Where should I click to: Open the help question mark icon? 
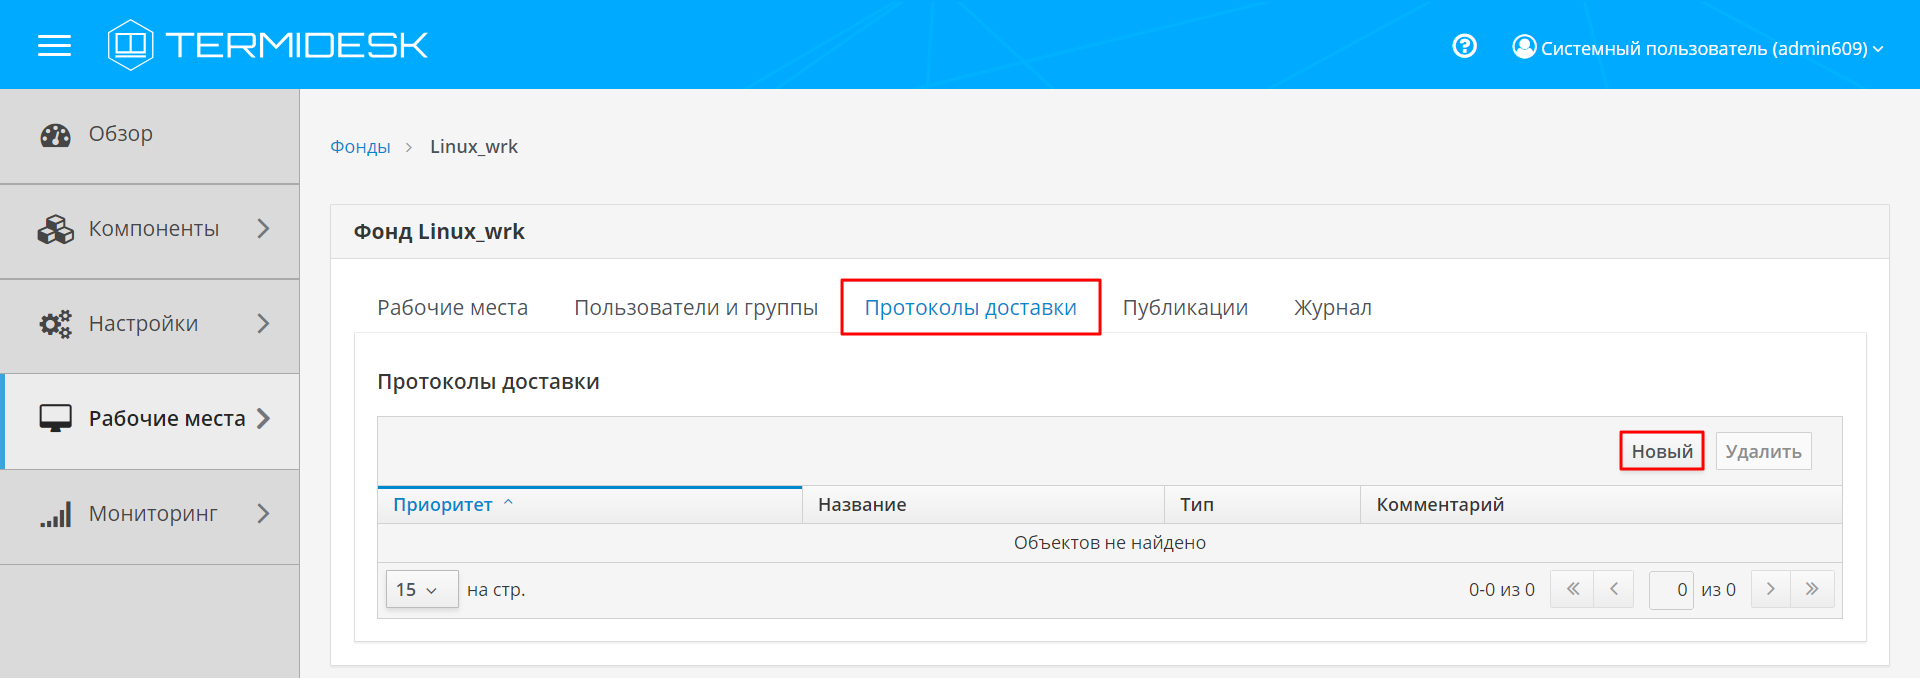pos(1464,46)
